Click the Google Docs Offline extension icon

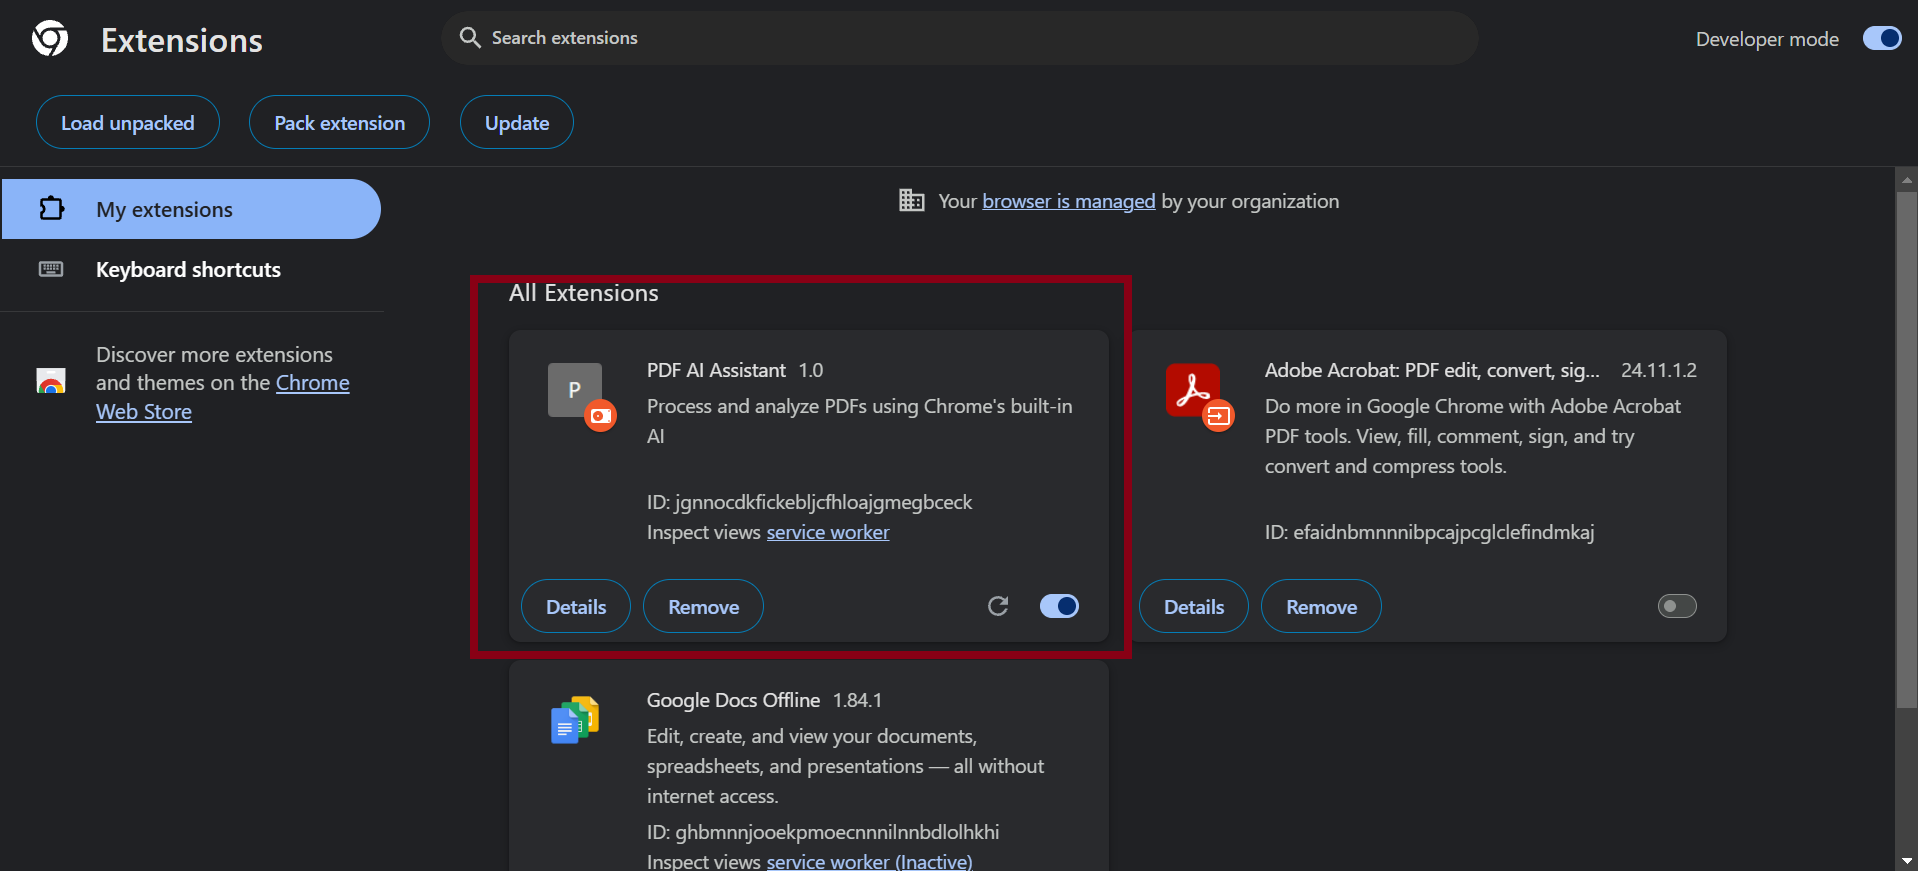point(575,720)
